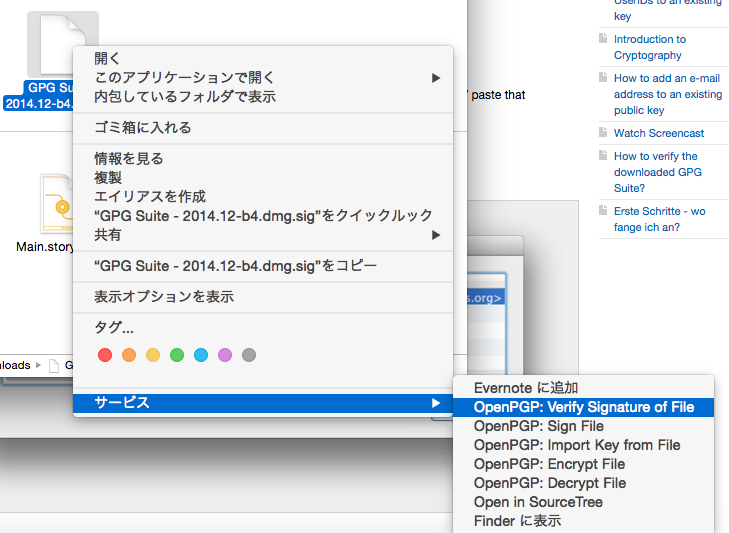This screenshot has height=533, width=729.
Task: Open How to verify the downloaded GPG Suite link
Action: tap(658, 172)
